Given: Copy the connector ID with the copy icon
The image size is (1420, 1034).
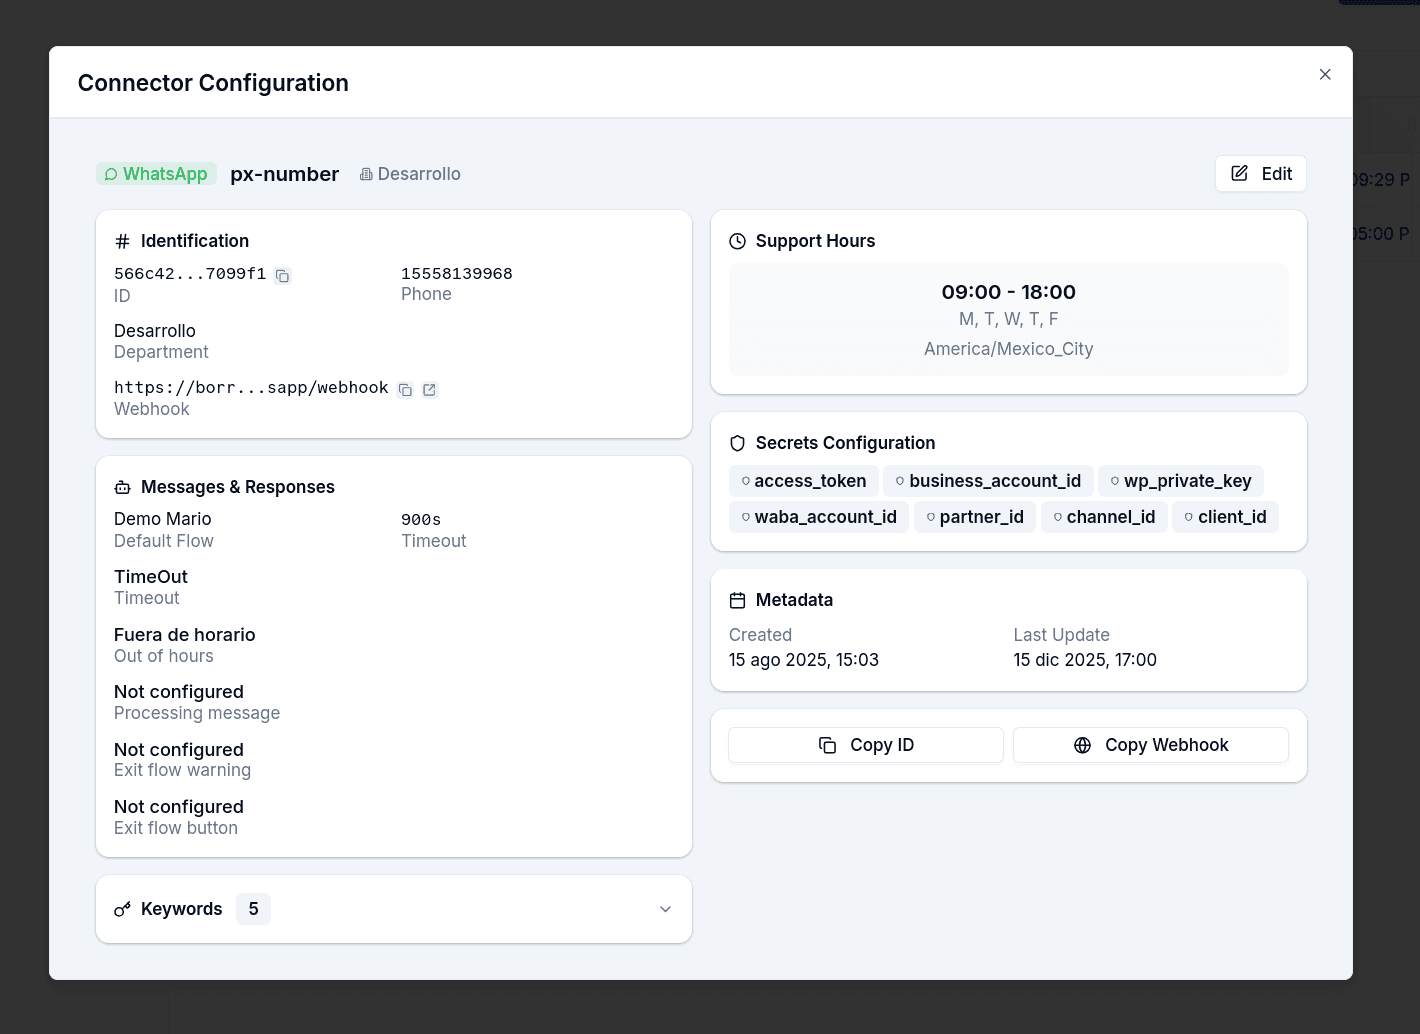Looking at the screenshot, I should [x=283, y=276].
